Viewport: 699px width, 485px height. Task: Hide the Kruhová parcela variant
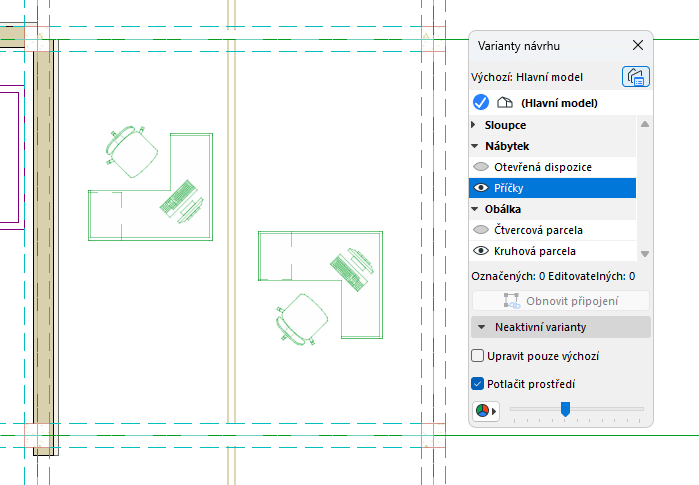(x=481, y=251)
